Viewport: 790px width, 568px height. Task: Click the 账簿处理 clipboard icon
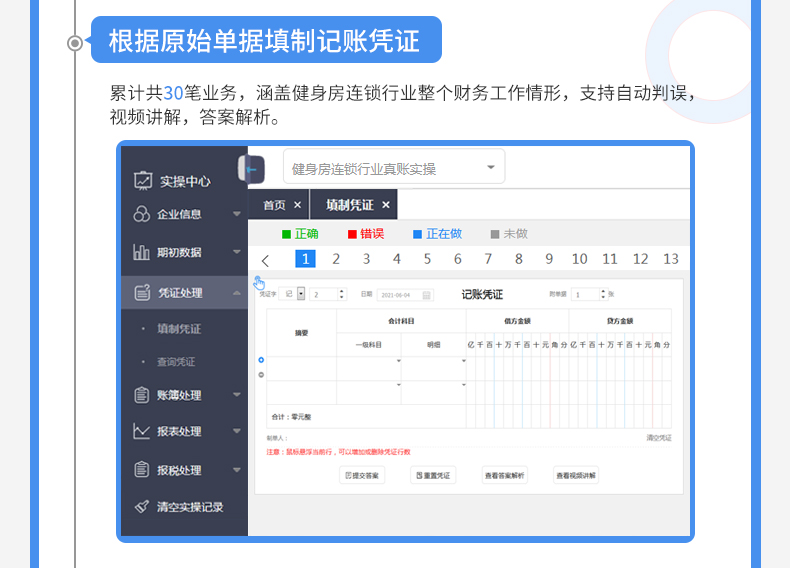[x=142, y=395]
